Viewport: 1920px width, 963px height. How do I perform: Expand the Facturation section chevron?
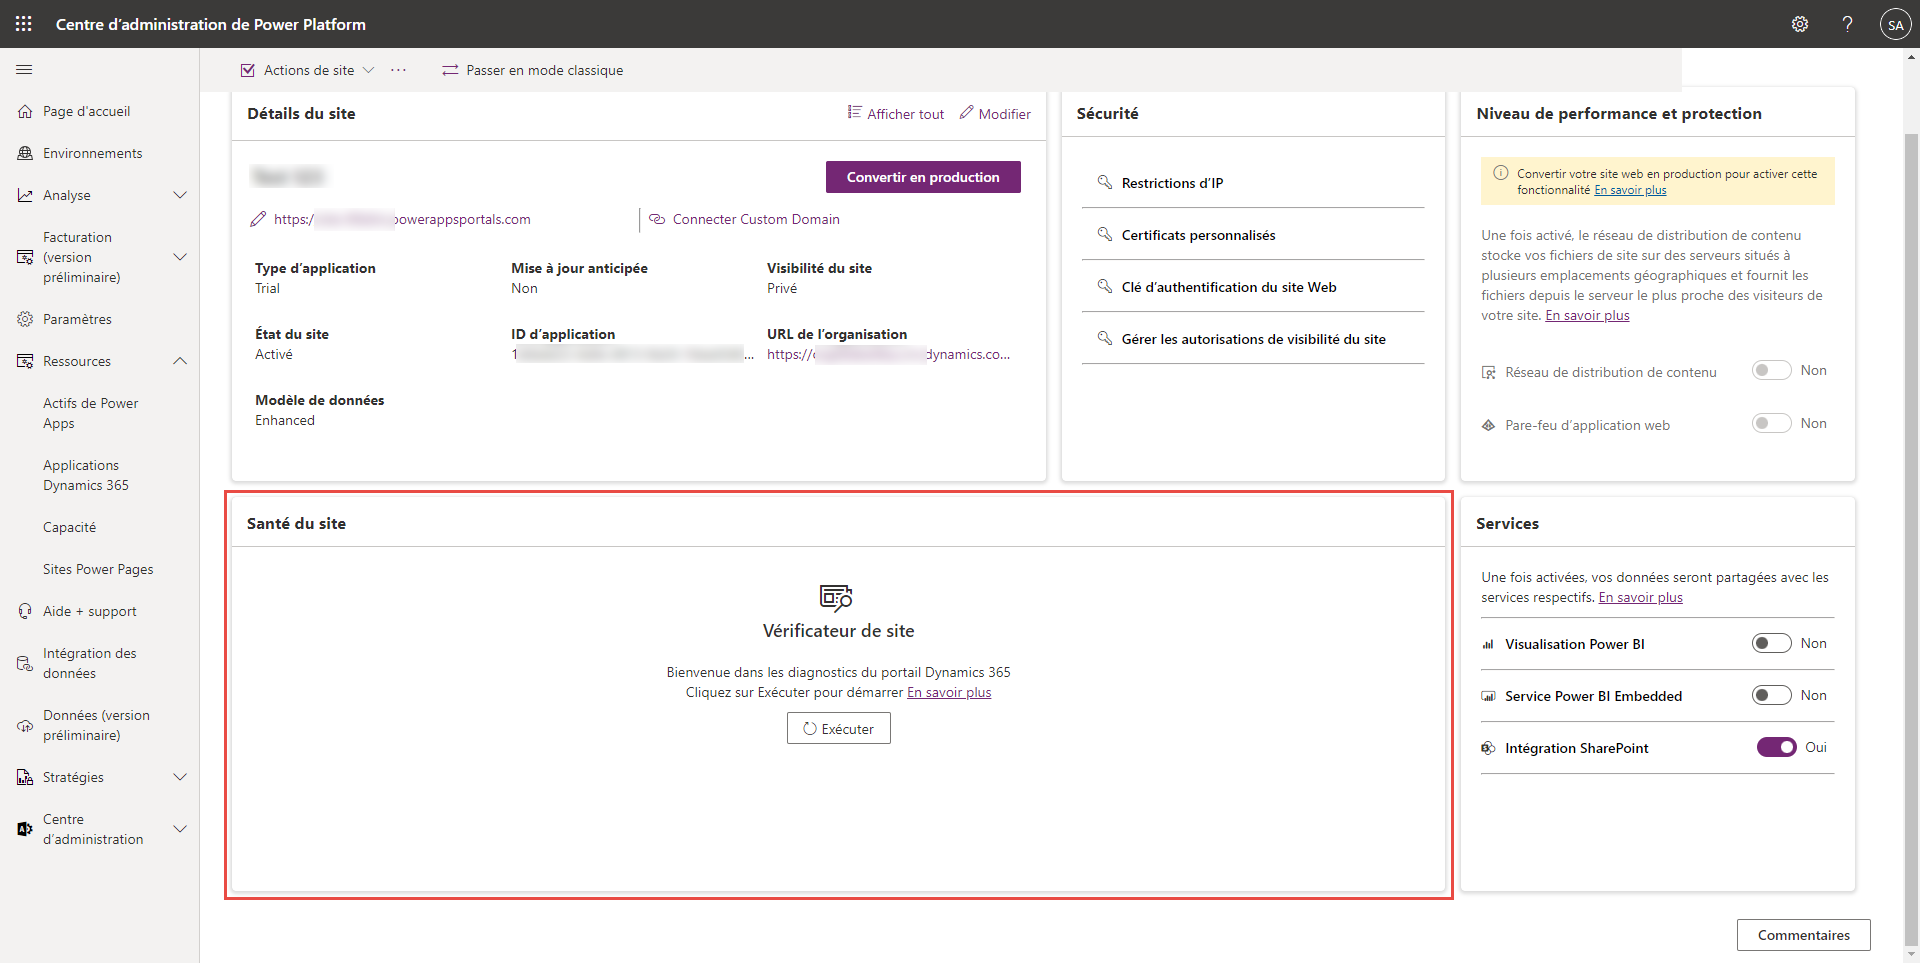coord(180,257)
